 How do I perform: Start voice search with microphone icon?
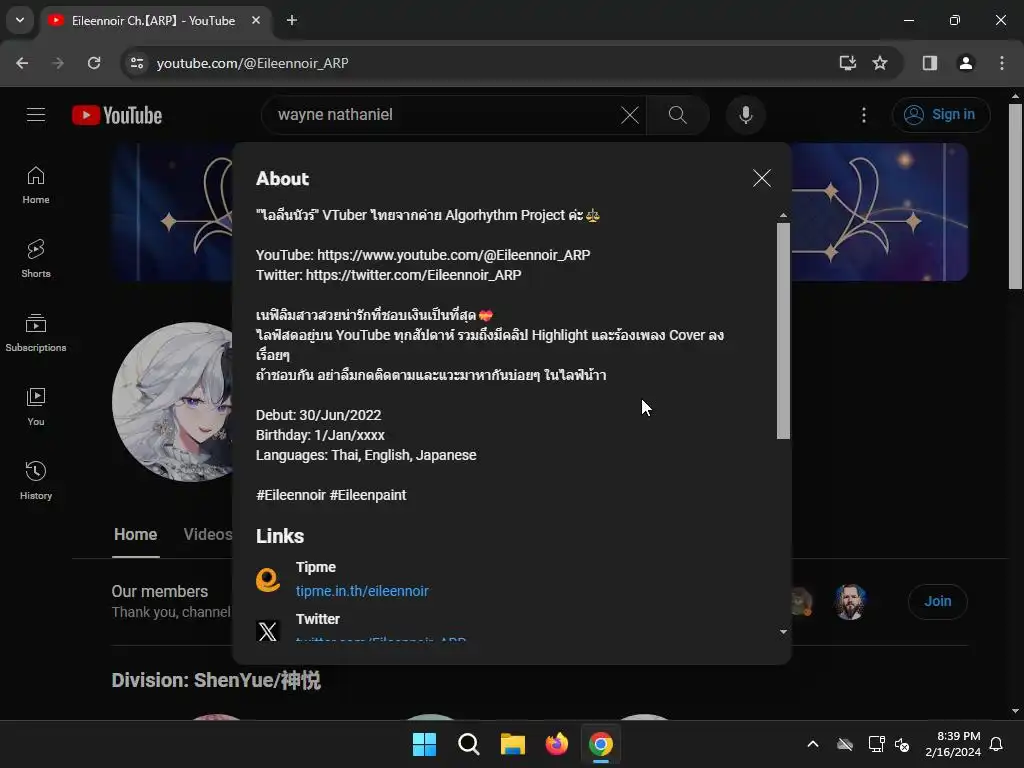[x=745, y=115]
